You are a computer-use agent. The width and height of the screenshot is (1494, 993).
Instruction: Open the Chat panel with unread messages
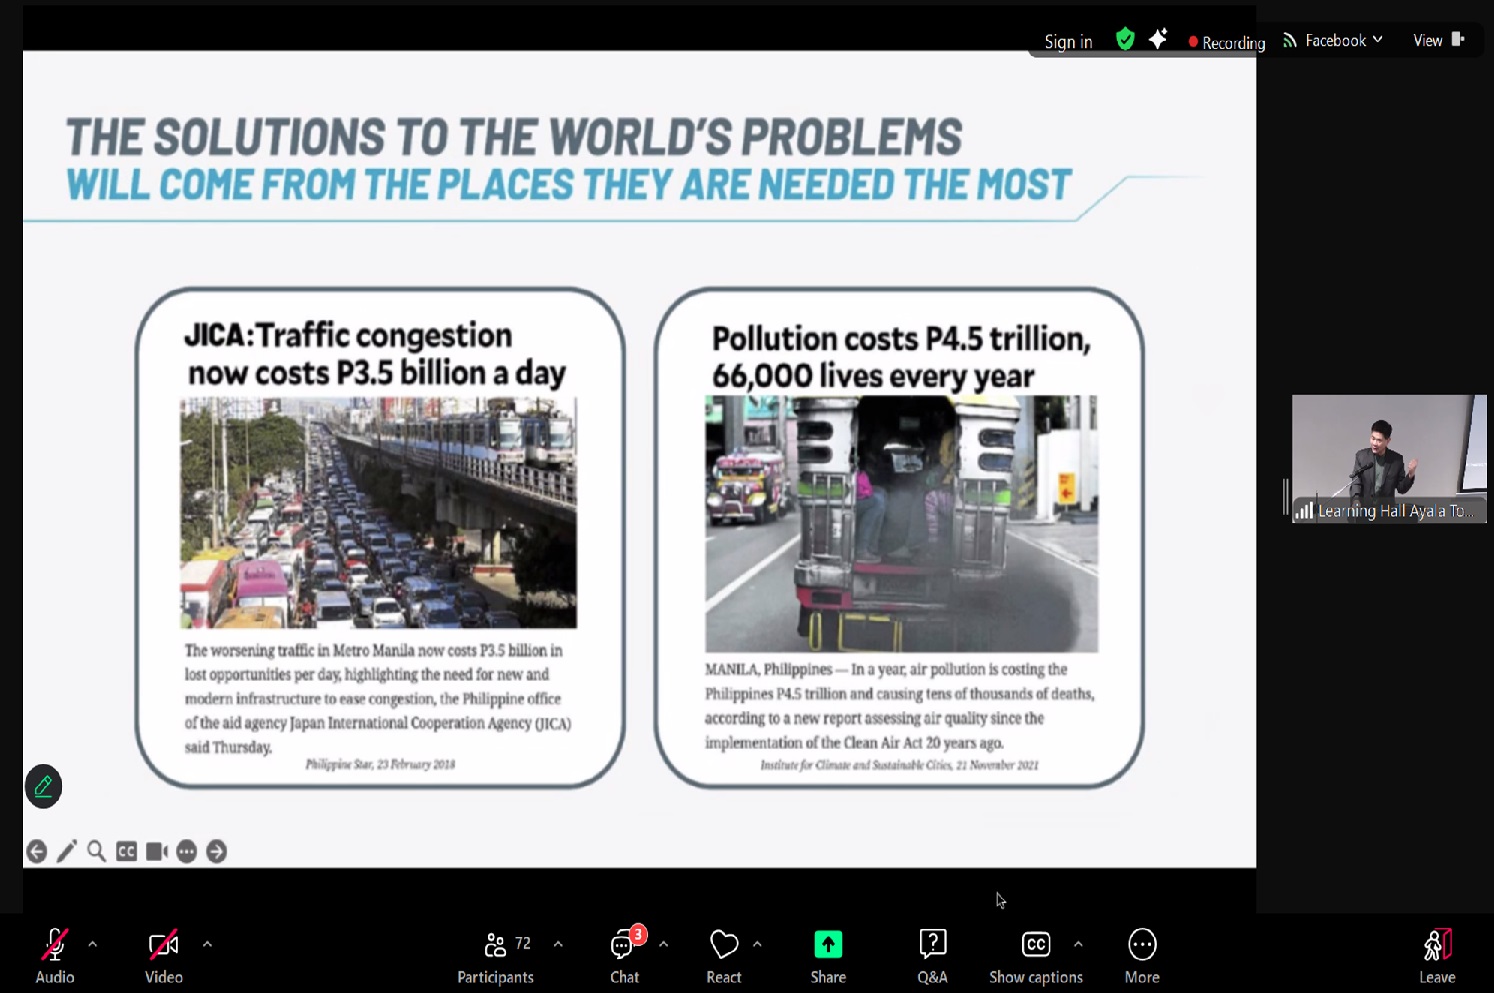[x=625, y=955]
